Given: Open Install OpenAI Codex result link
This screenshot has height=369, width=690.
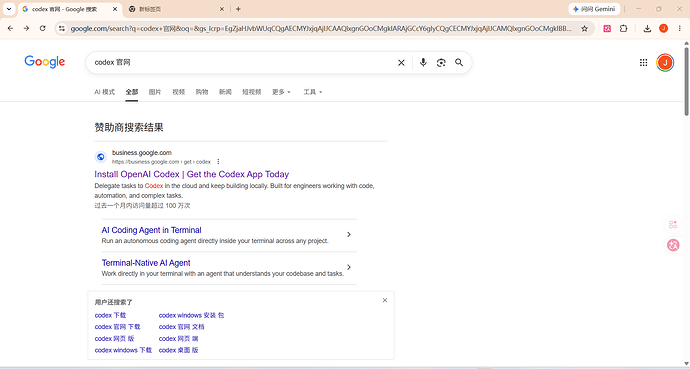Looking at the screenshot, I should (191, 174).
